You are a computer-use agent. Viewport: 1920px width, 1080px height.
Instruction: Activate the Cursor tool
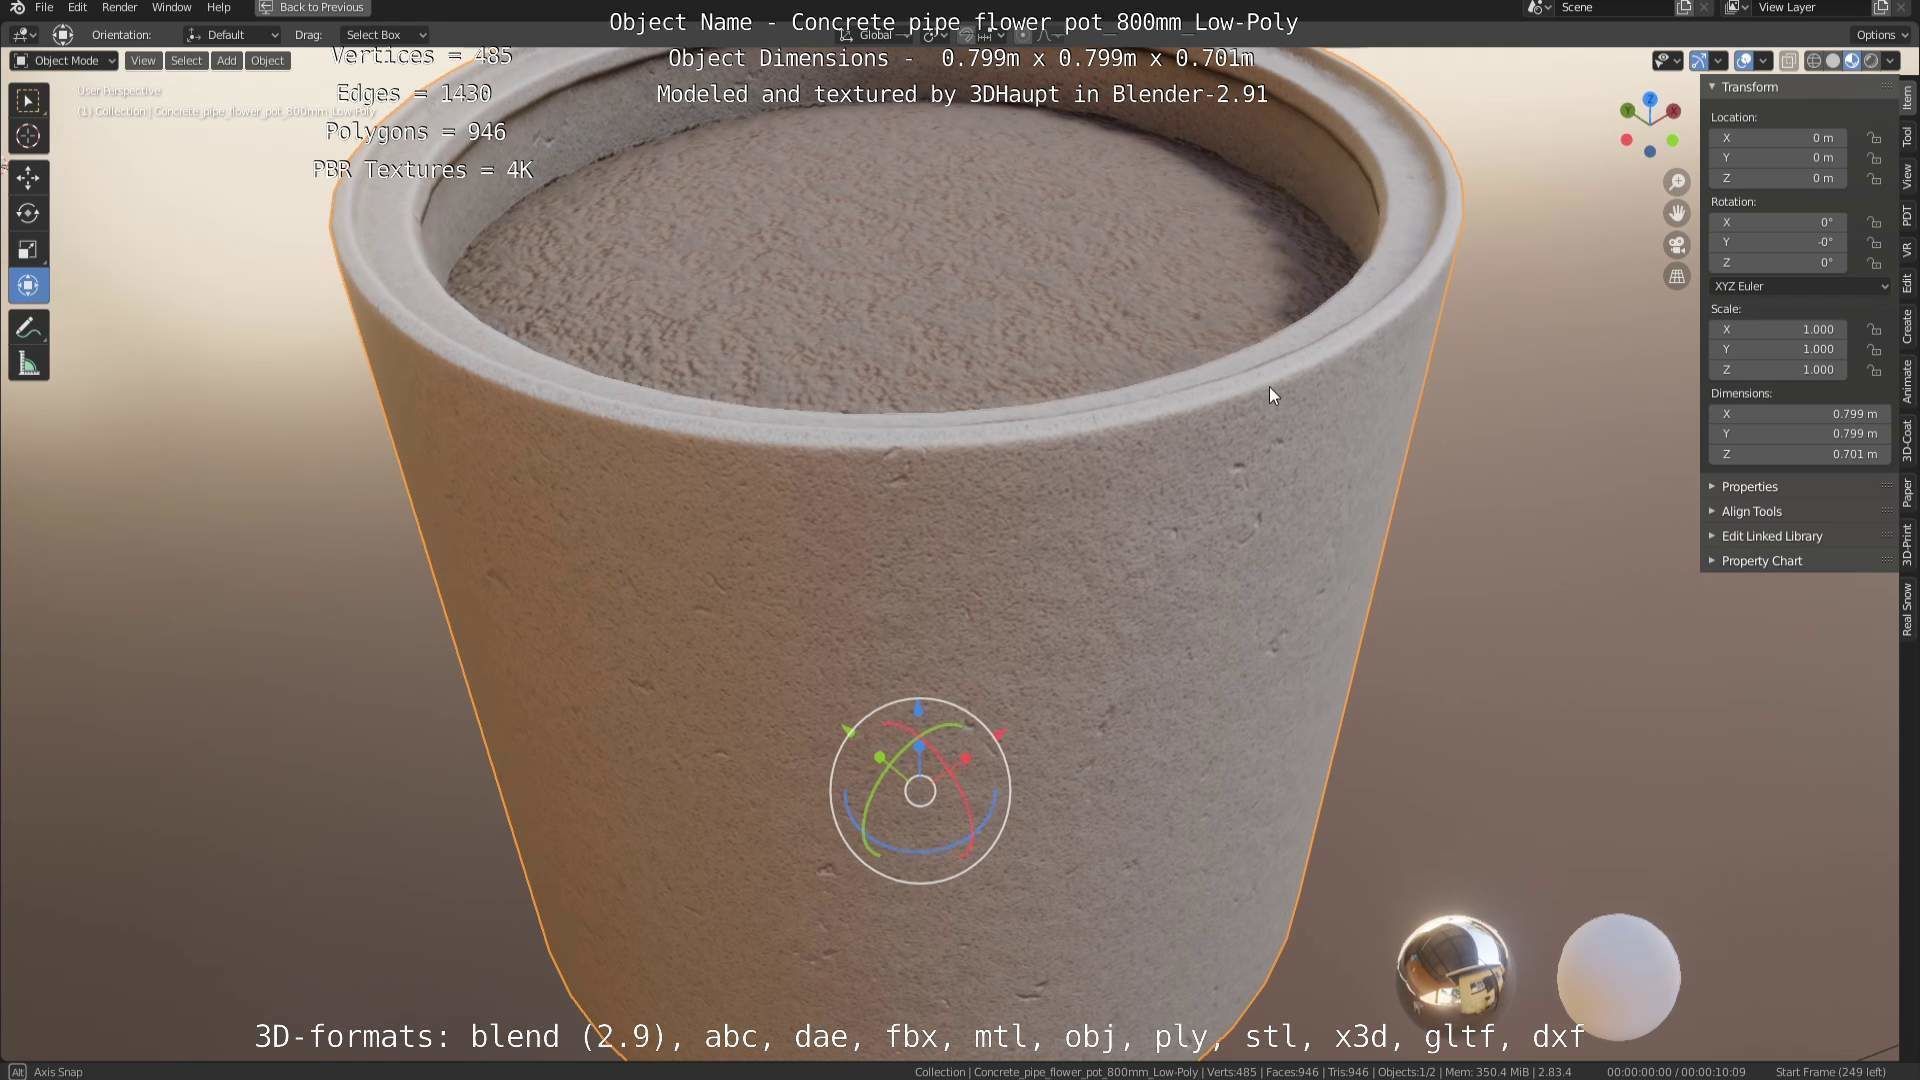[28, 136]
